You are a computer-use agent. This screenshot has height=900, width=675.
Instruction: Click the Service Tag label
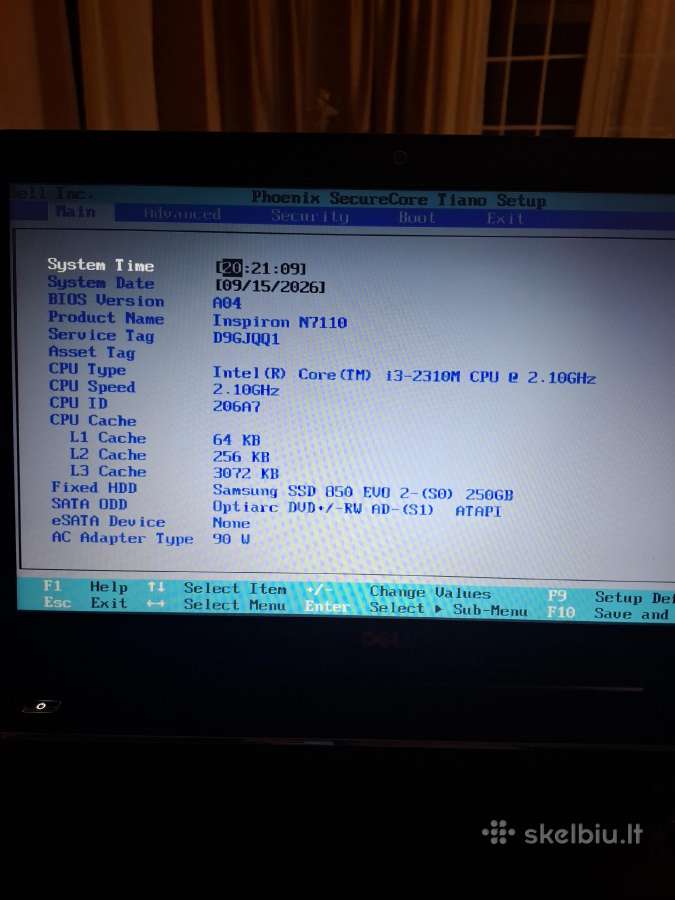click(101, 335)
